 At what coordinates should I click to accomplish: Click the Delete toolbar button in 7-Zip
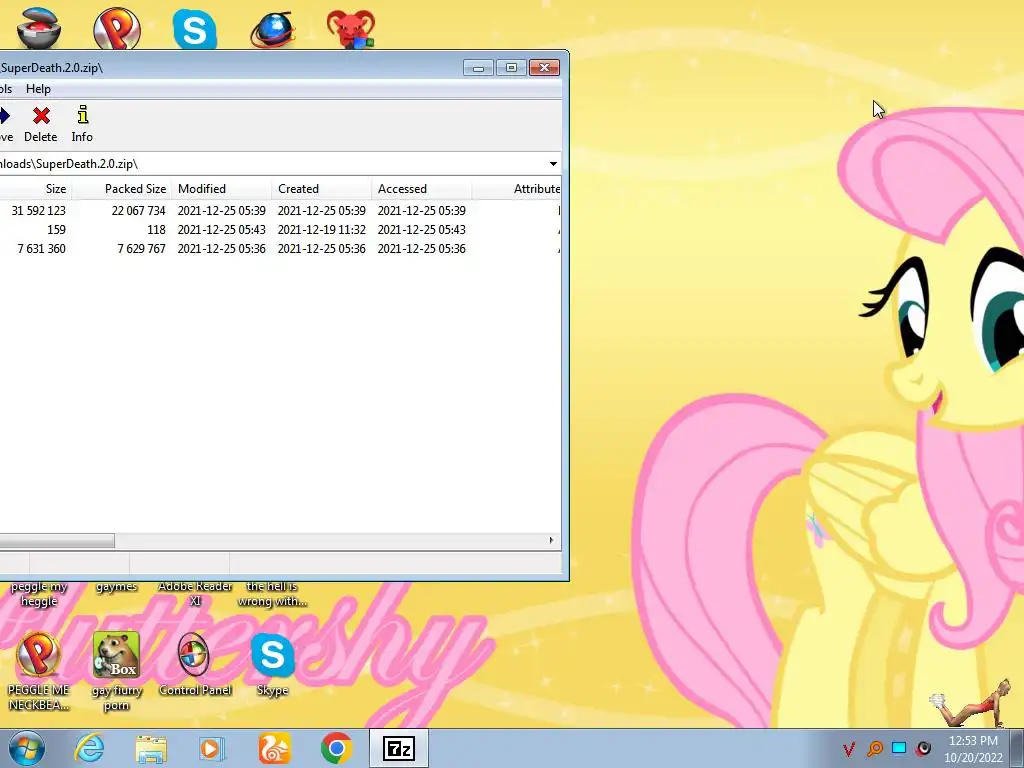pos(40,123)
